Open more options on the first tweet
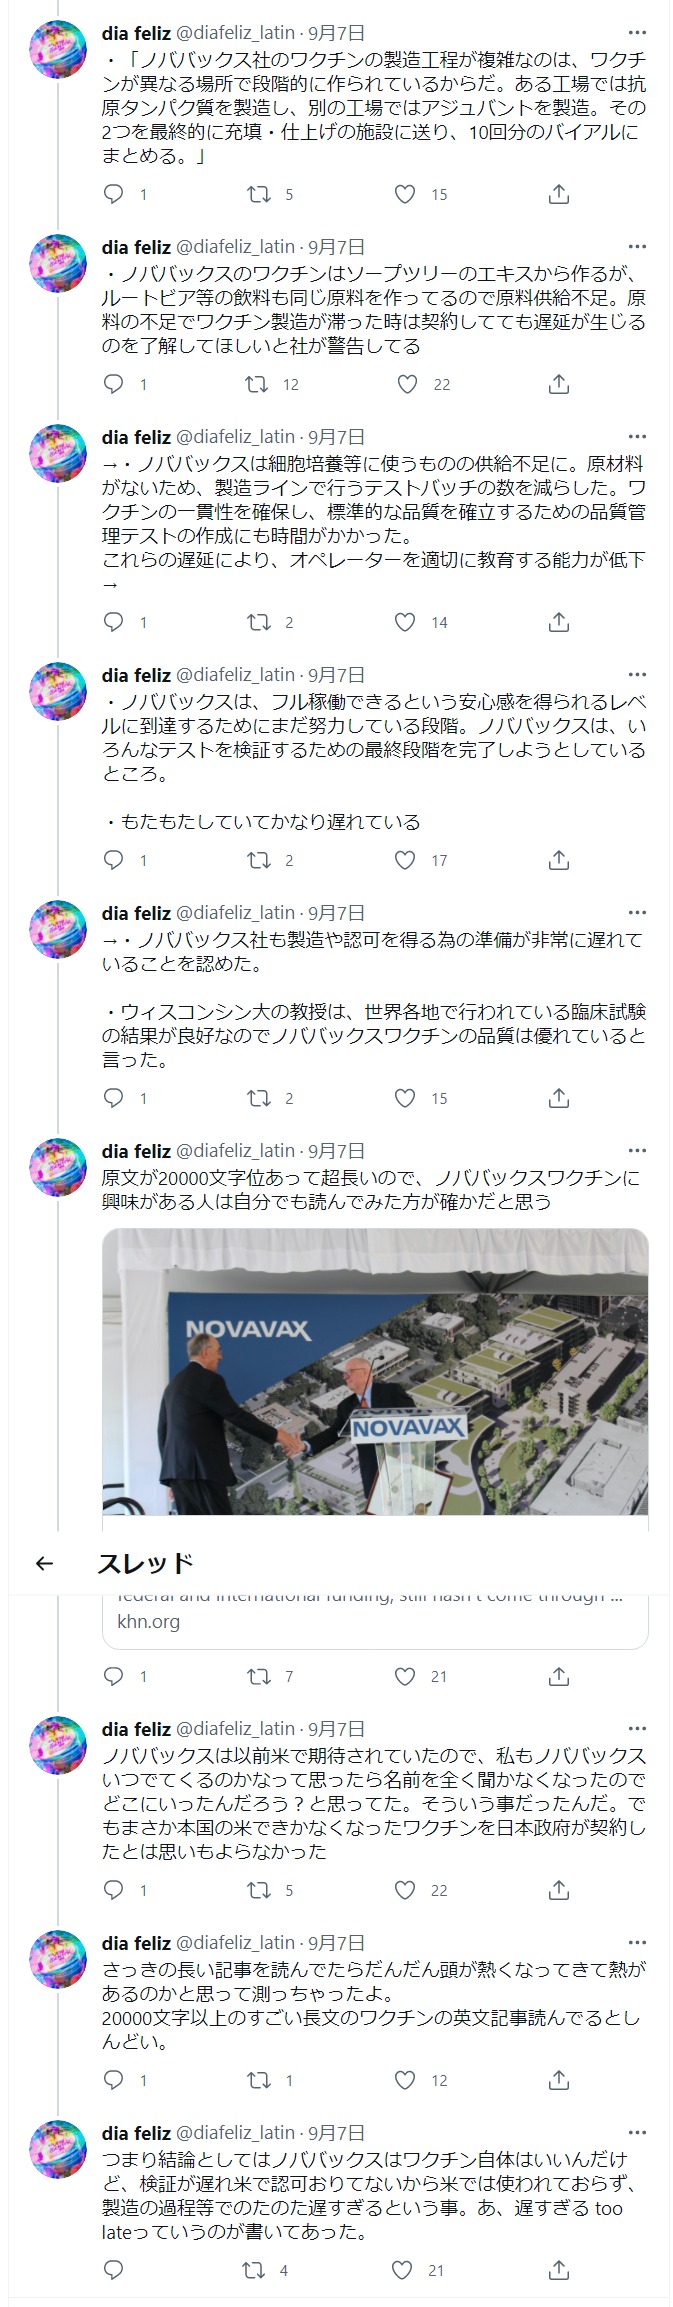 [x=636, y=33]
